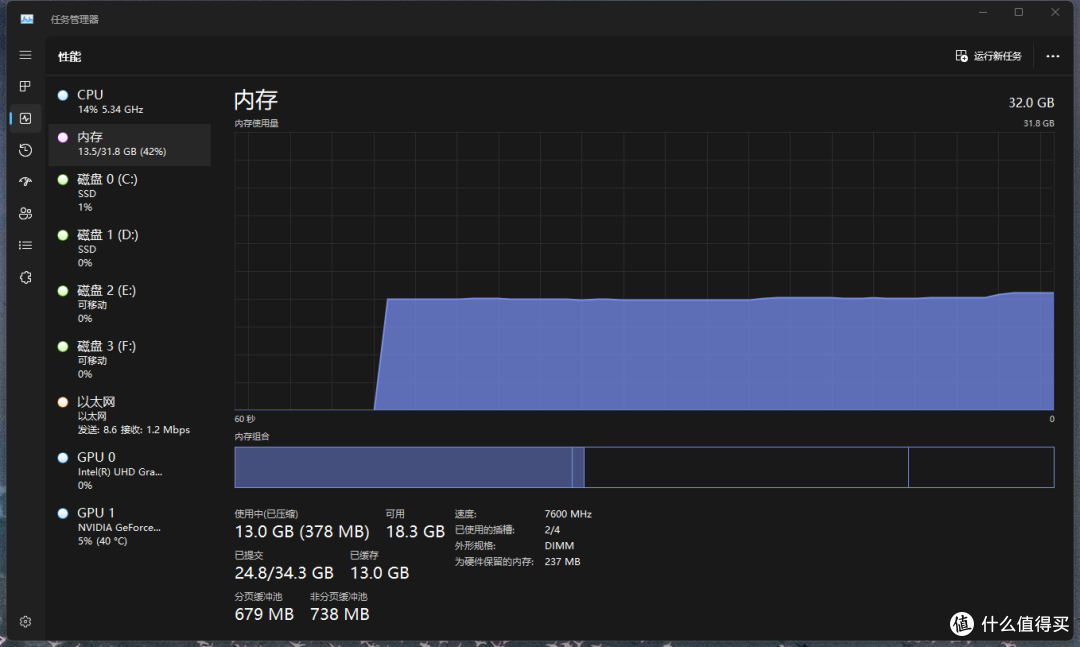Click the 18.3 GB available value

(x=415, y=531)
